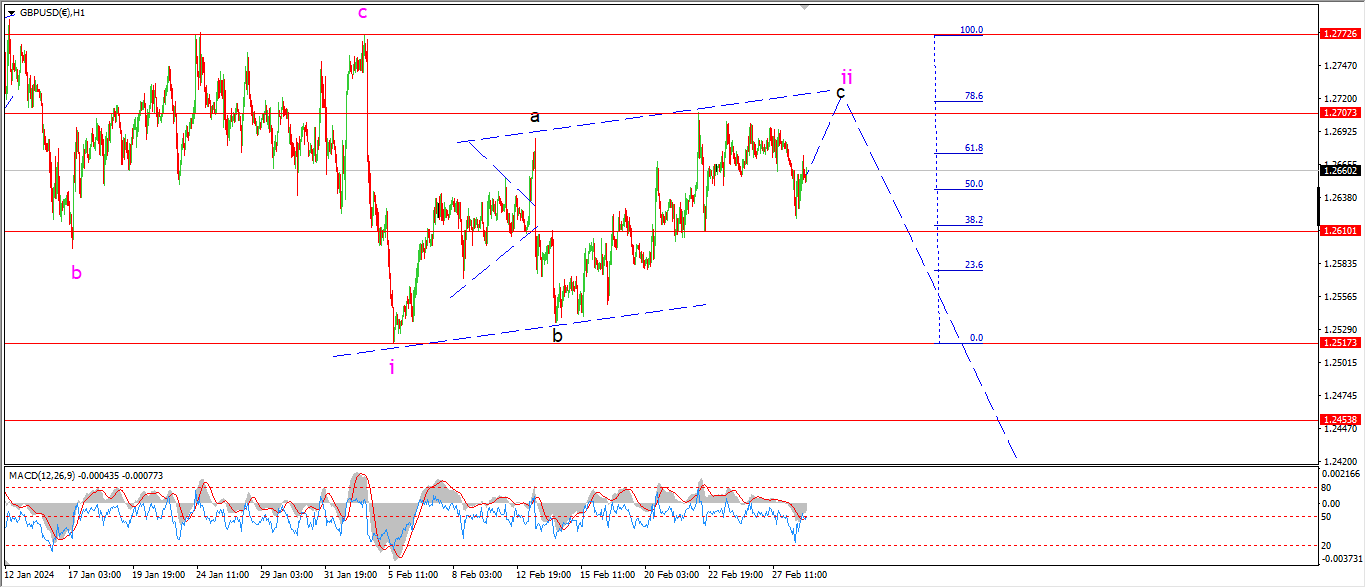
Task: Click the Fibonacci 100.0 level label
Action: (971, 30)
